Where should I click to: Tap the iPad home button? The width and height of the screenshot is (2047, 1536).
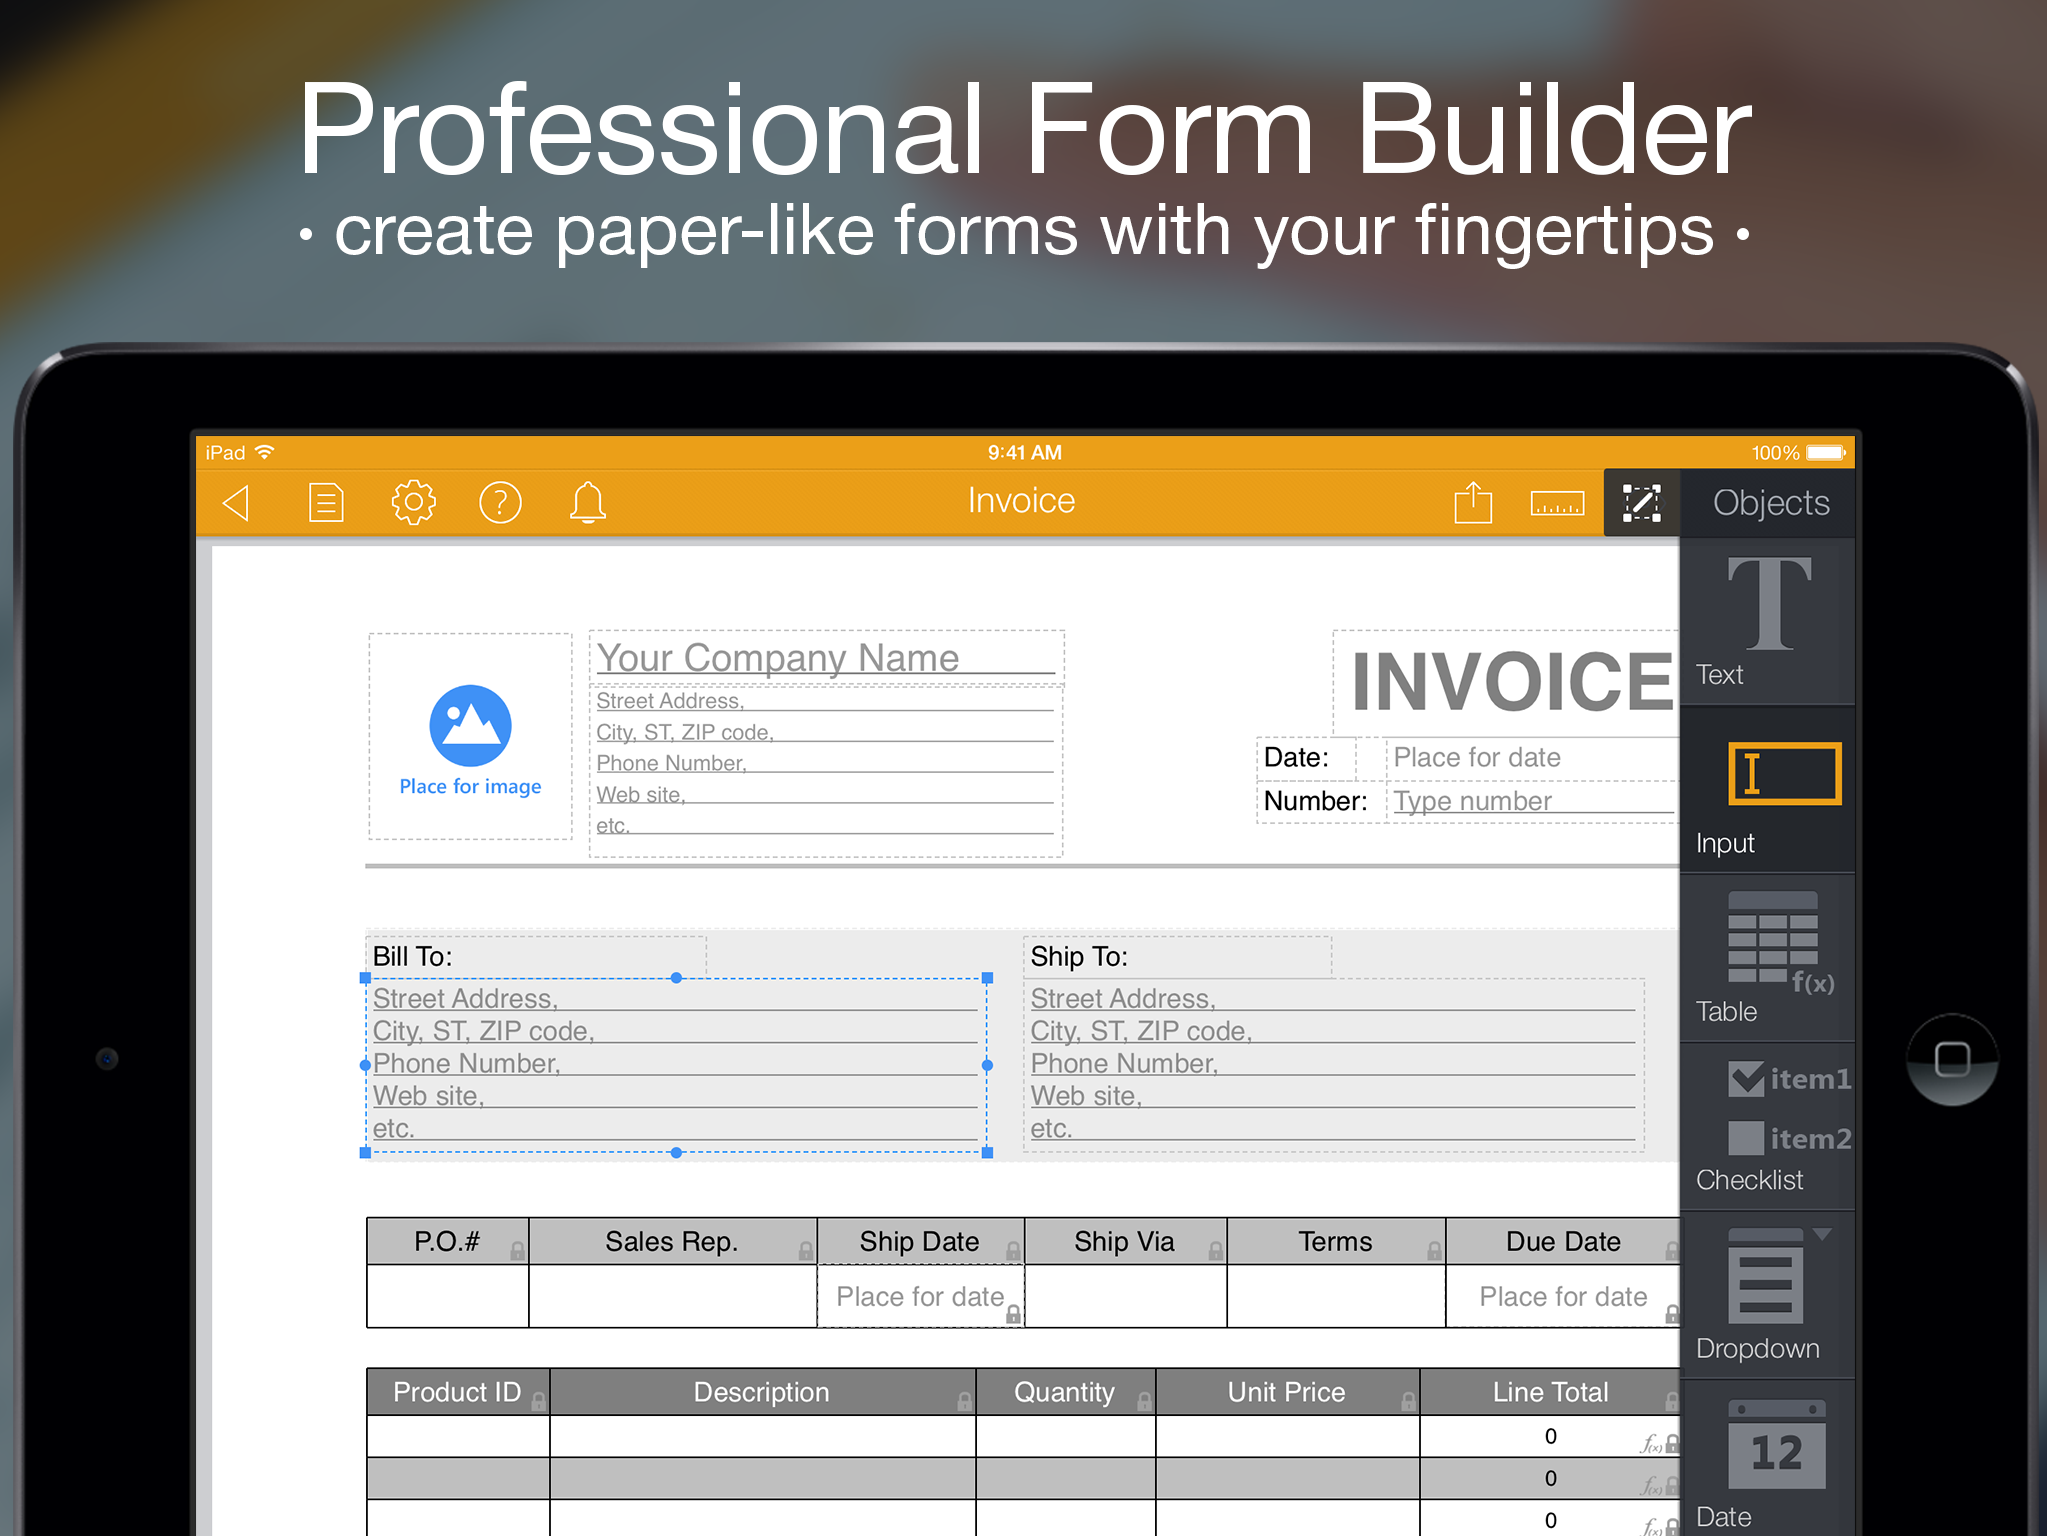tap(1952, 1059)
